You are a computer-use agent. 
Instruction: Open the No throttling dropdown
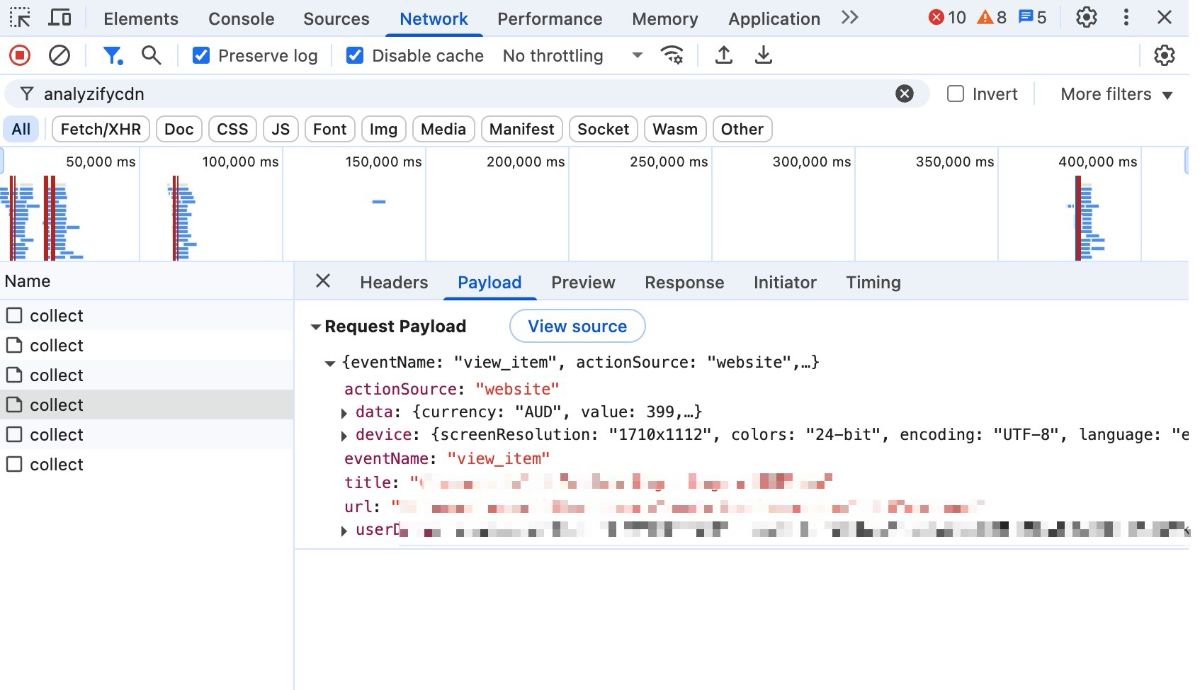pyautogui.click(x=572, y=56)
